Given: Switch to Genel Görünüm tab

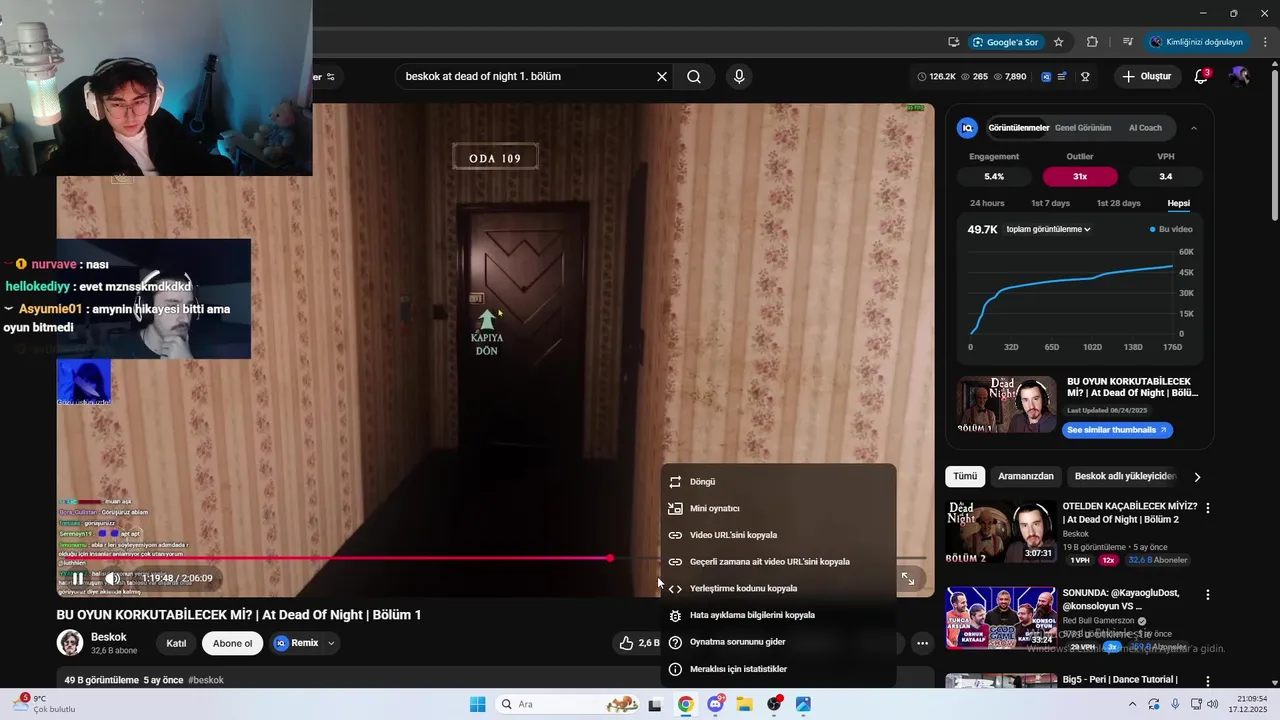Looking at the screenshot, I should (x=1083, y=128).
